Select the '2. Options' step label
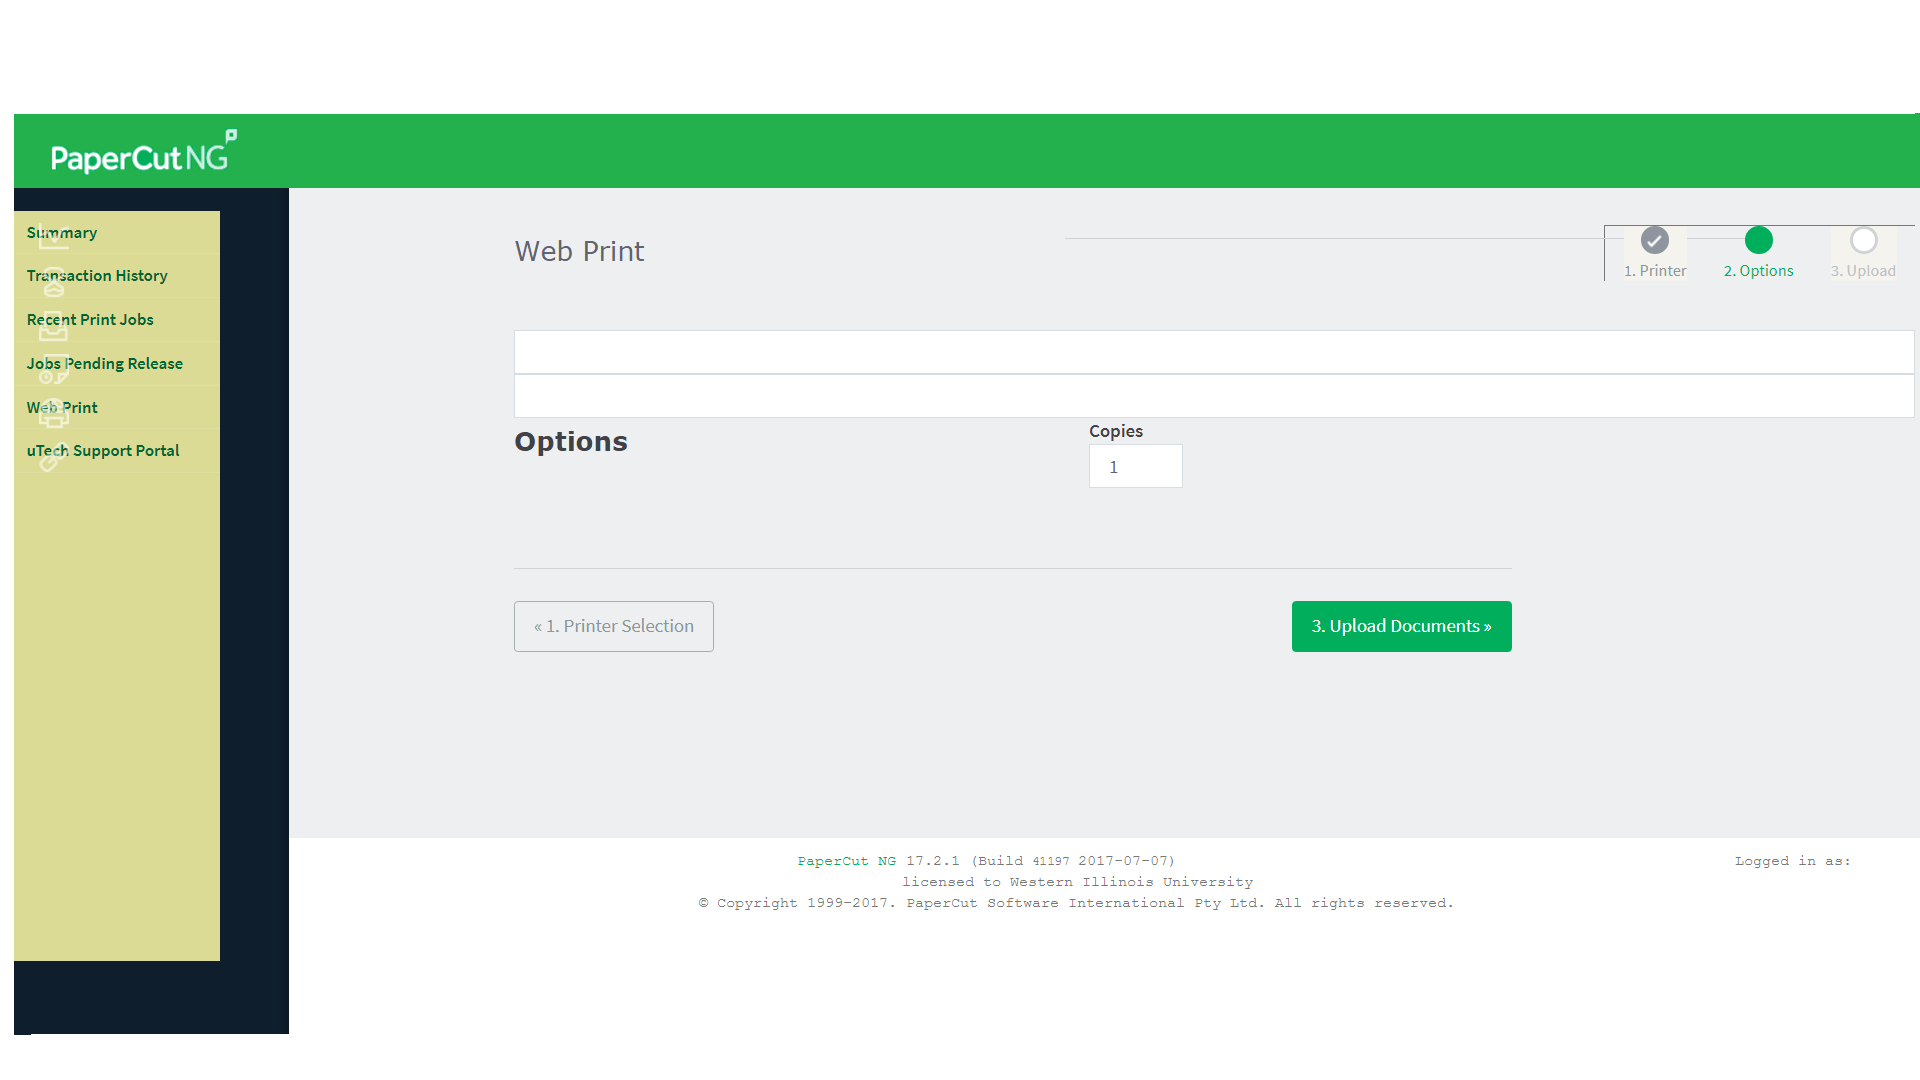1920x1080 pixels. pyautogui.click(x=1758, y=271)
